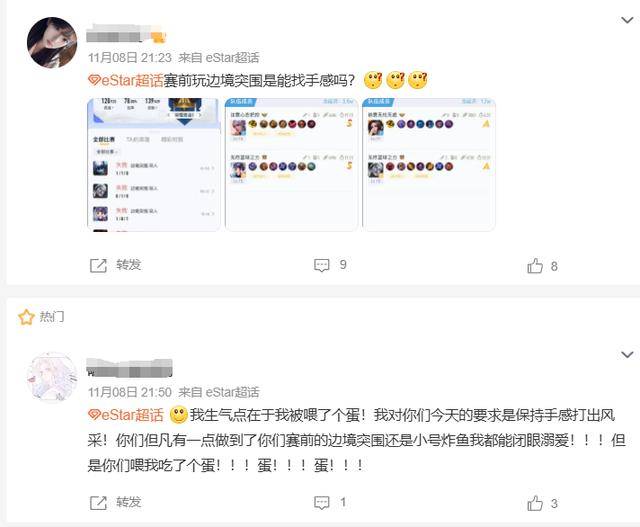Click the 11月08日 21:50 timestamp

click(130, 392)
